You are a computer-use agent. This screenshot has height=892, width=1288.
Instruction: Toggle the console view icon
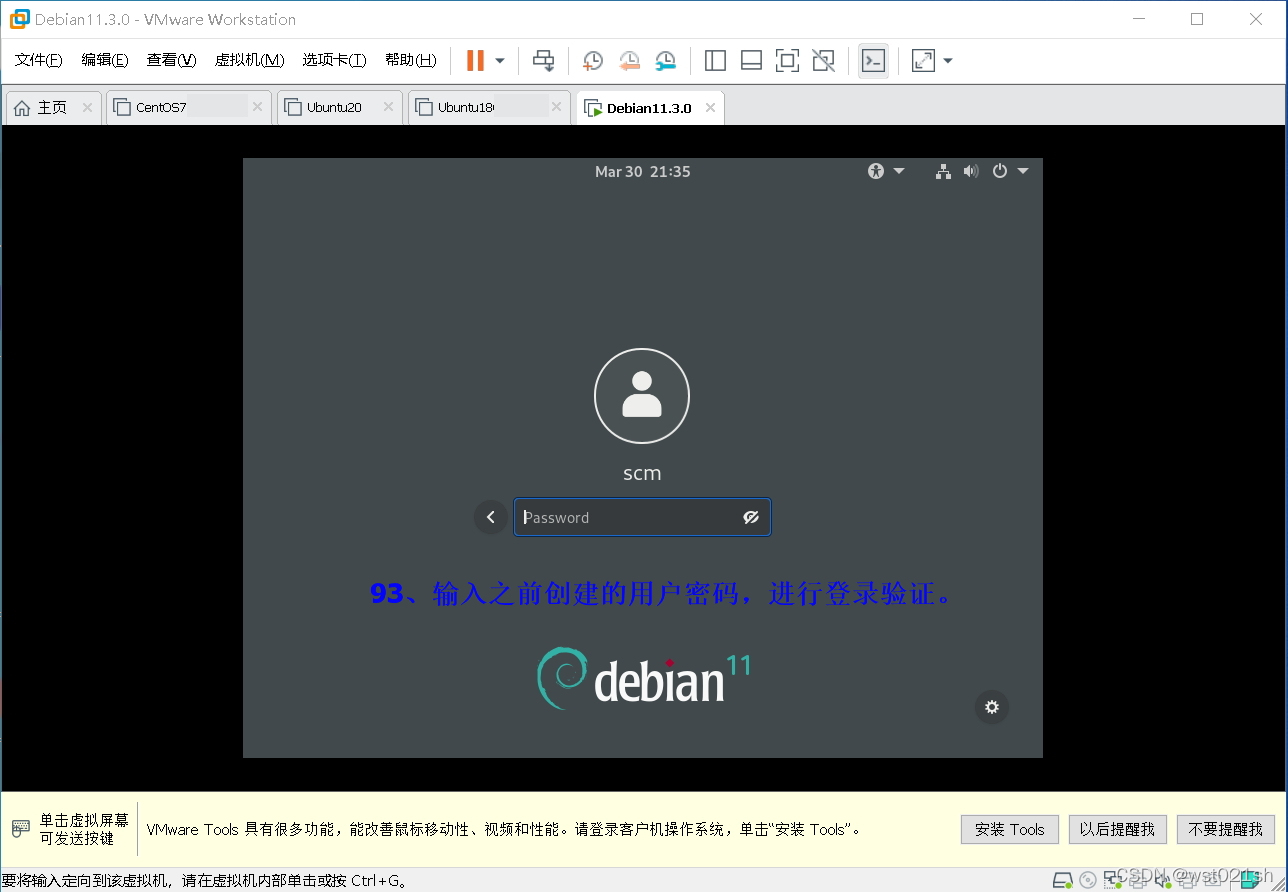click(x=873, y=61)
